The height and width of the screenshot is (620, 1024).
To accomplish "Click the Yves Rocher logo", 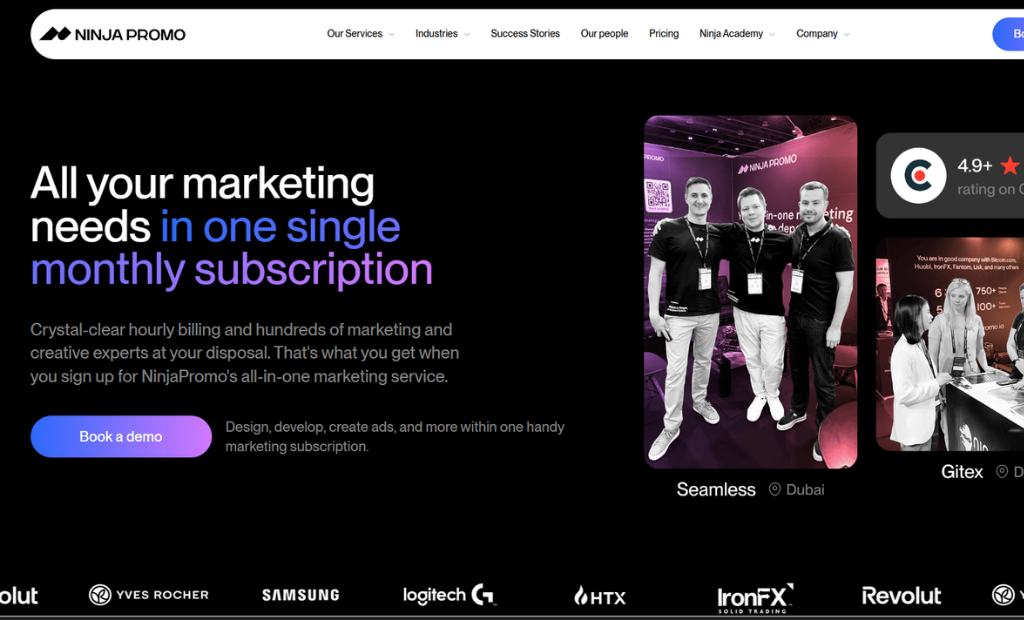I will (x=149, y=595).
